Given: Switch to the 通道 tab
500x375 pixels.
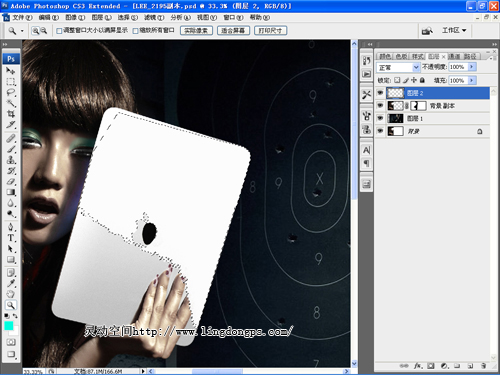Looking at the screenshot, I should click(x=454, y=56).
